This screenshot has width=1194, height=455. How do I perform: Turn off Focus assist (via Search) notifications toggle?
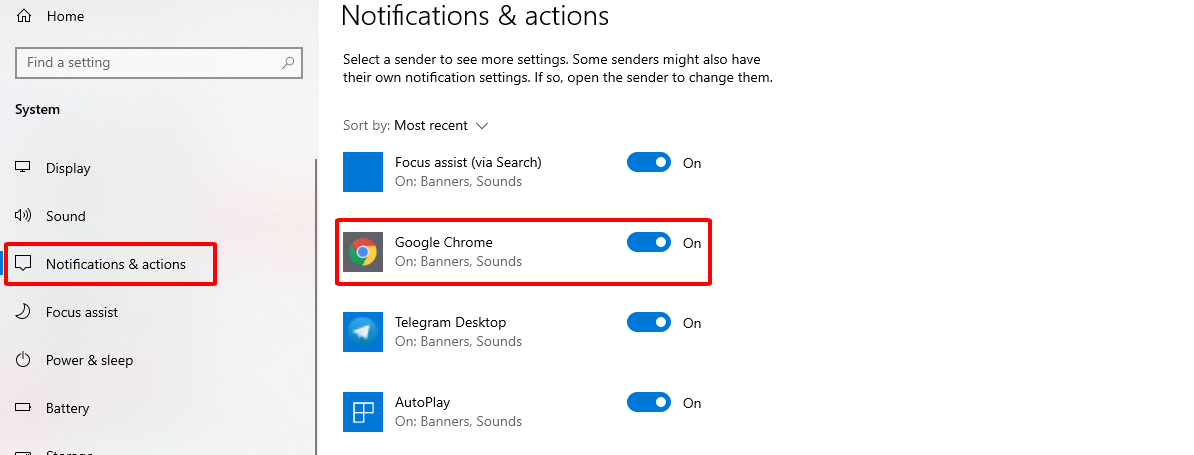point(649,162)
